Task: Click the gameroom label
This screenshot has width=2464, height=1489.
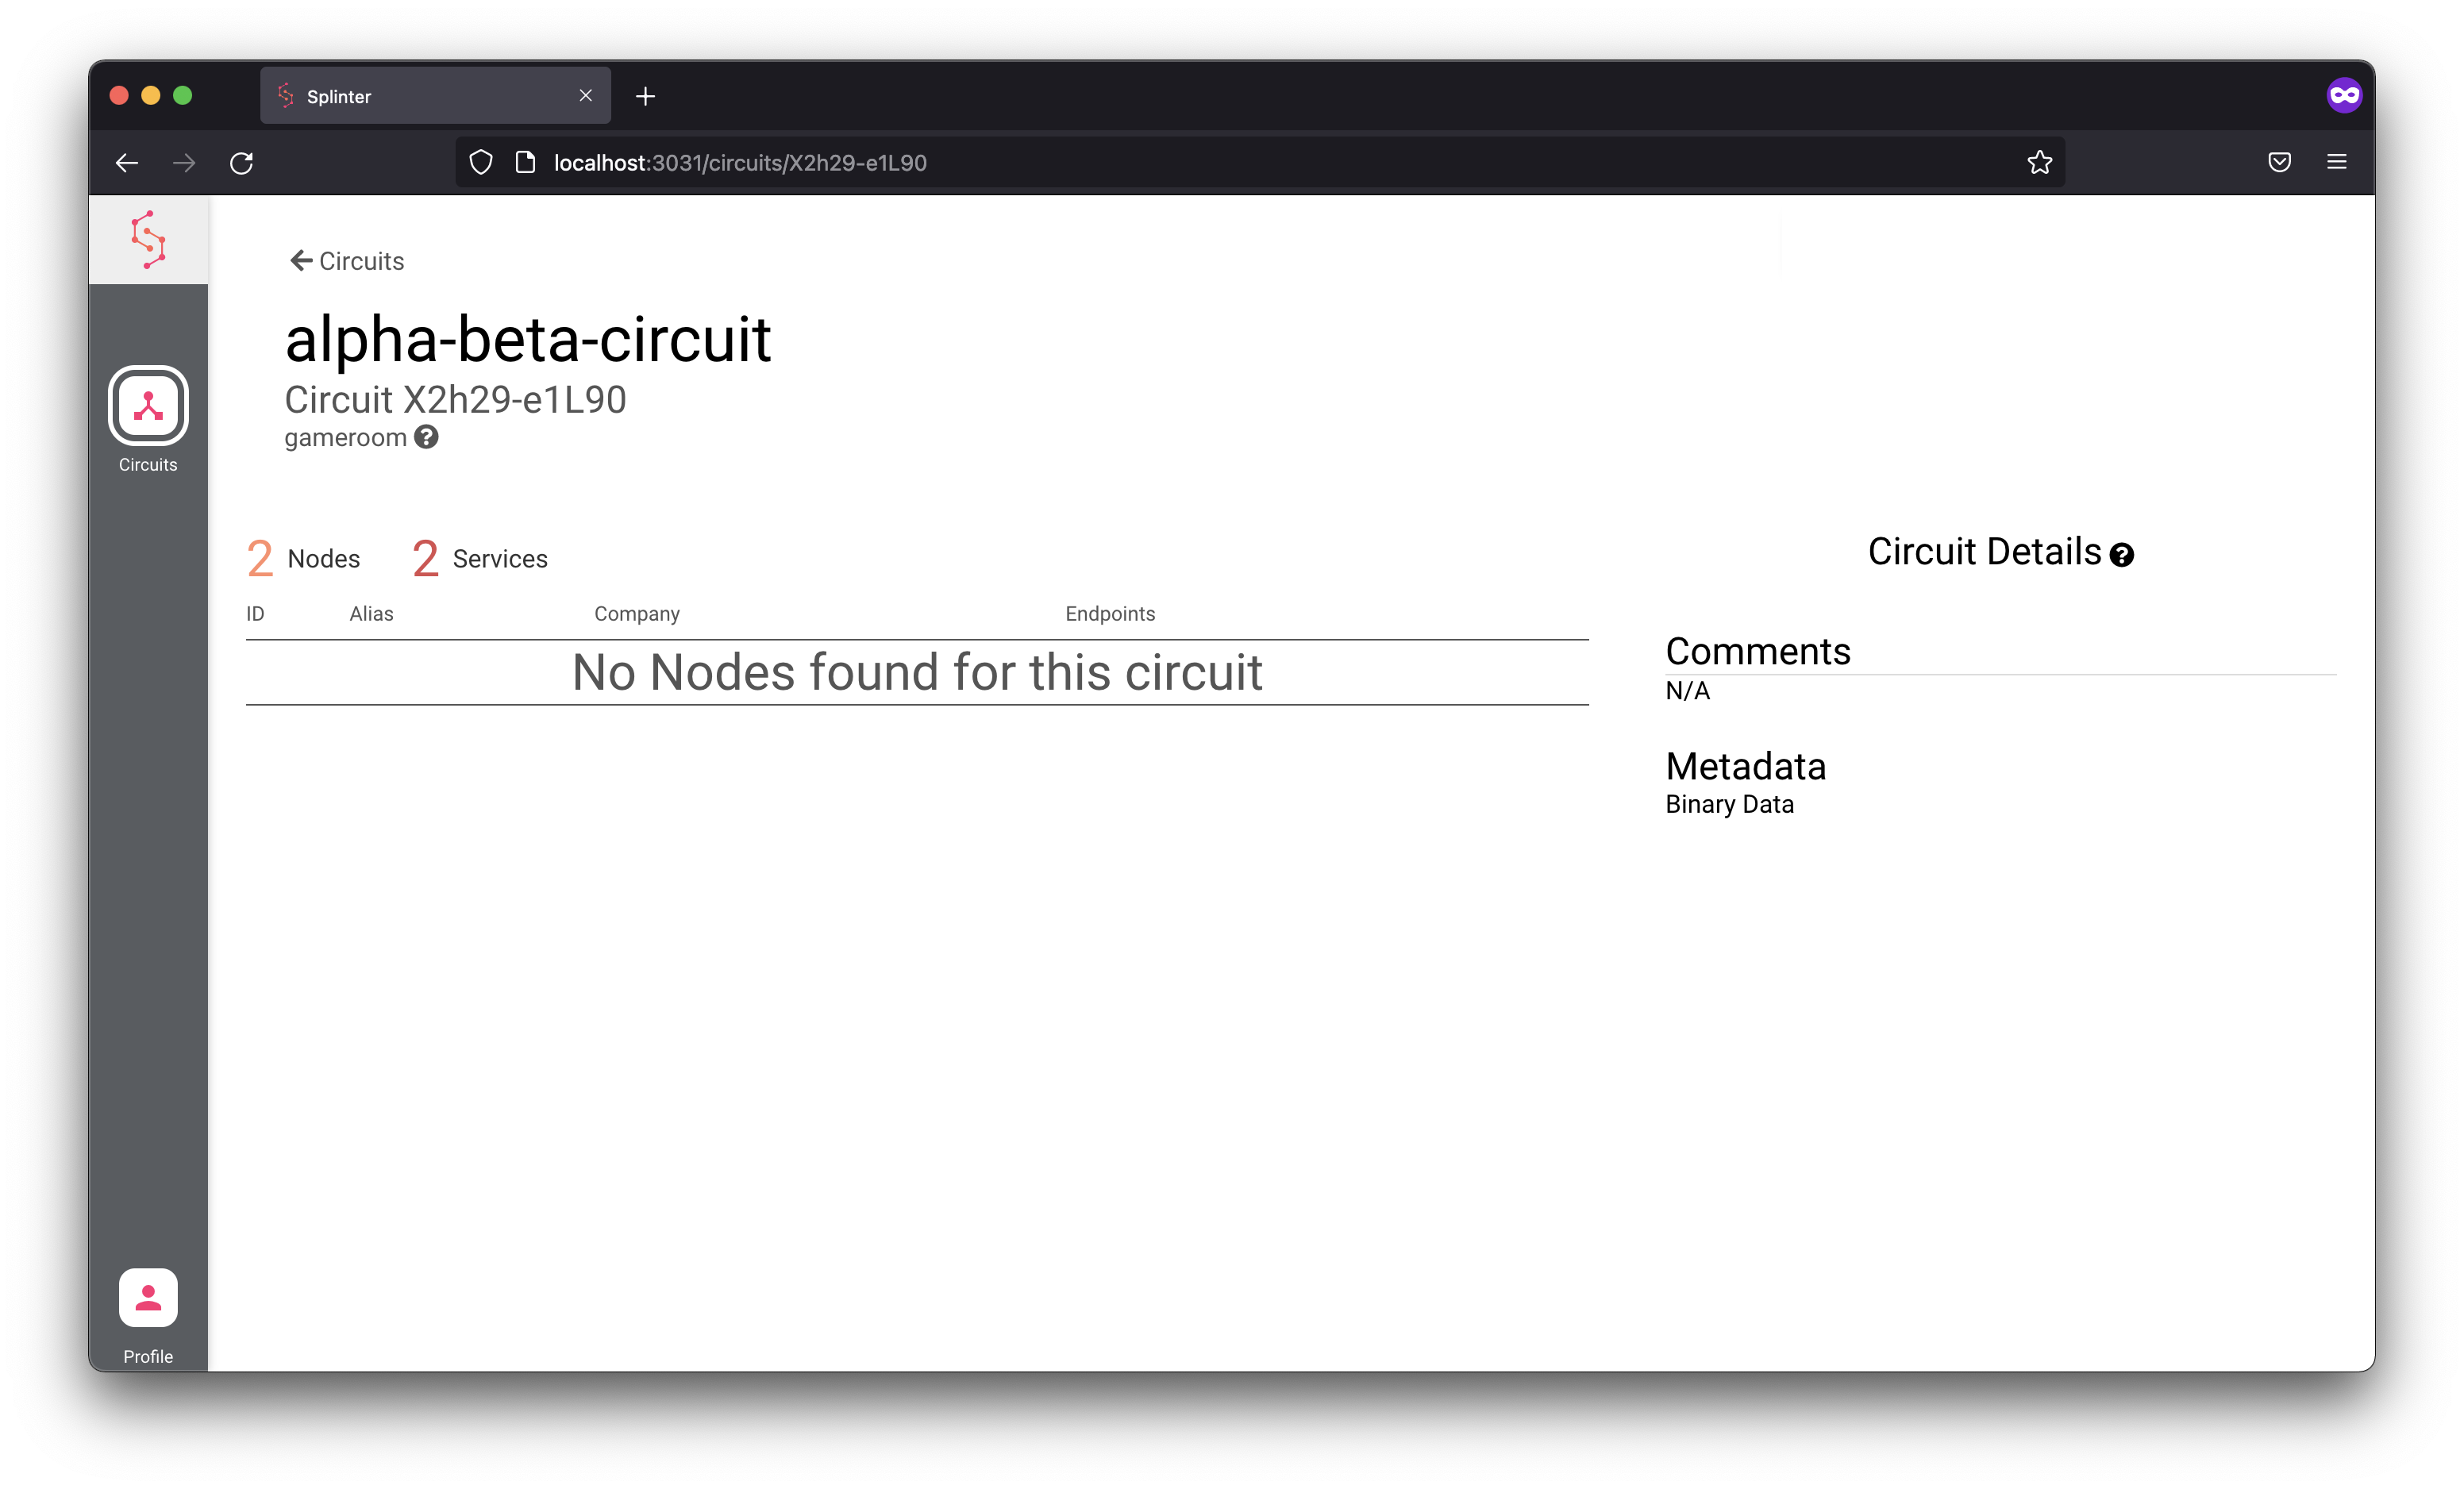Action: (345, 438)
